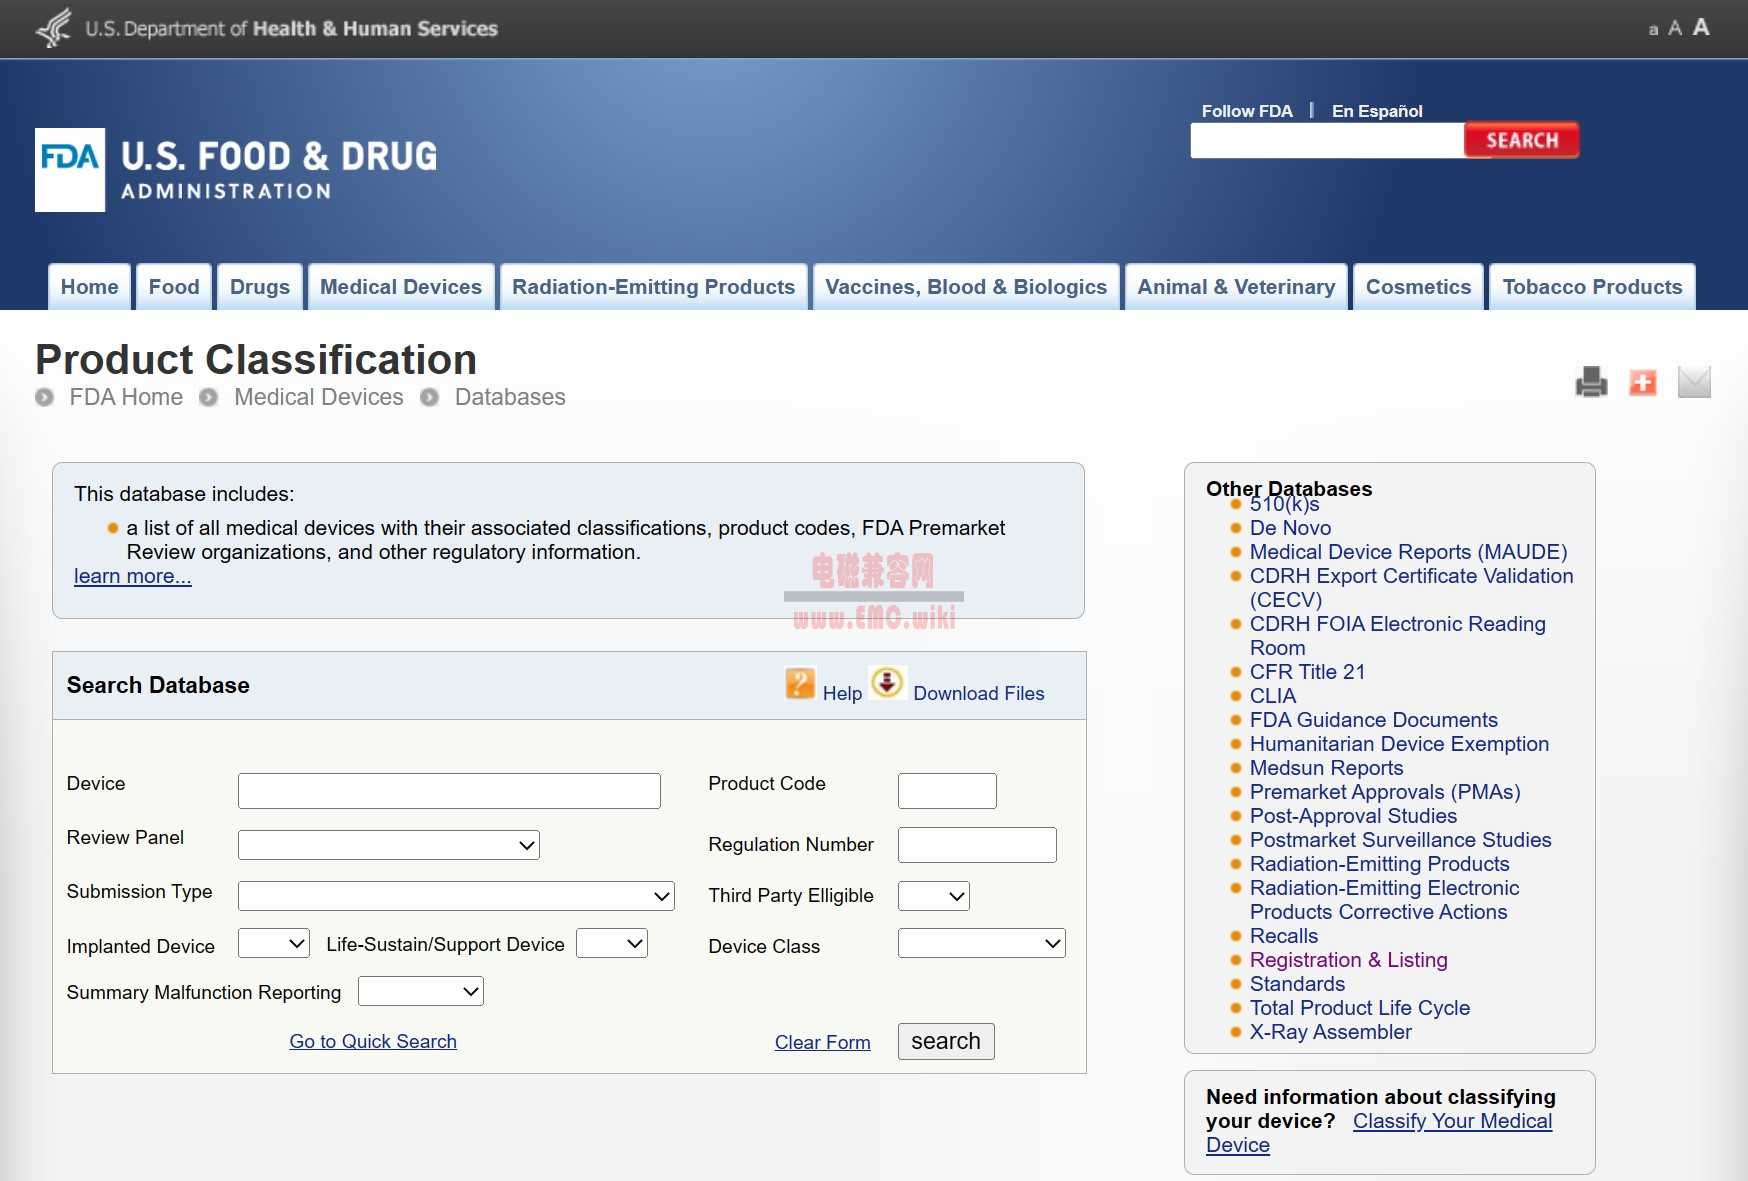Click the Download Files arrow icon

pos(887,683)
